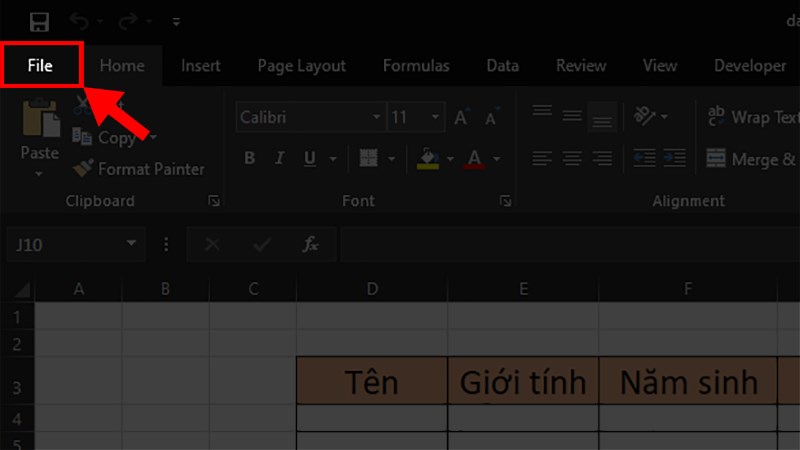Open the Font settings dialog launcher
This screenshot has height=450, width=800.
(505, 201)
